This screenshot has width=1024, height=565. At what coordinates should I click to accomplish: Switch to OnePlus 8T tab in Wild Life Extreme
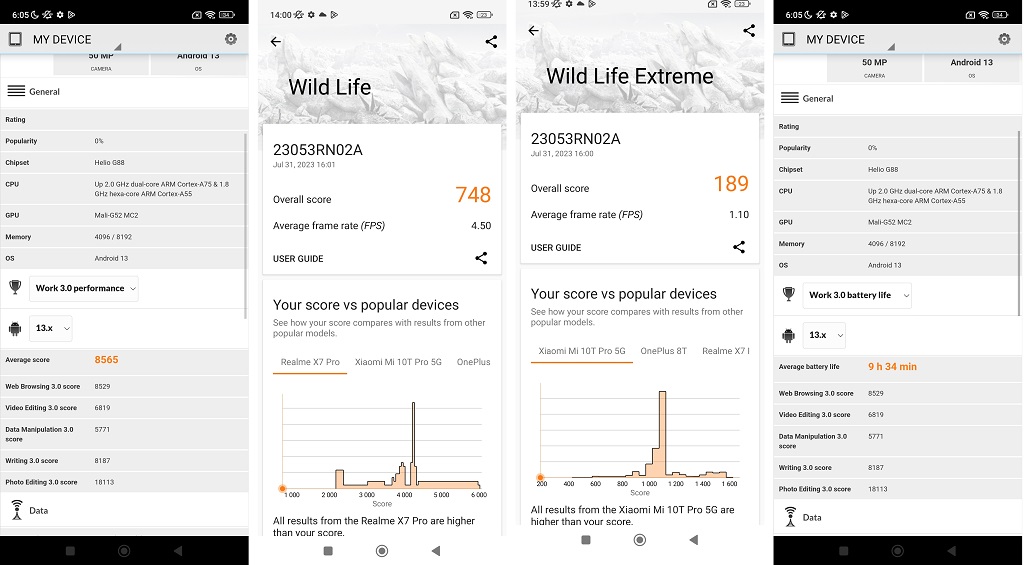pyautogui.click(x=664, y=351)
